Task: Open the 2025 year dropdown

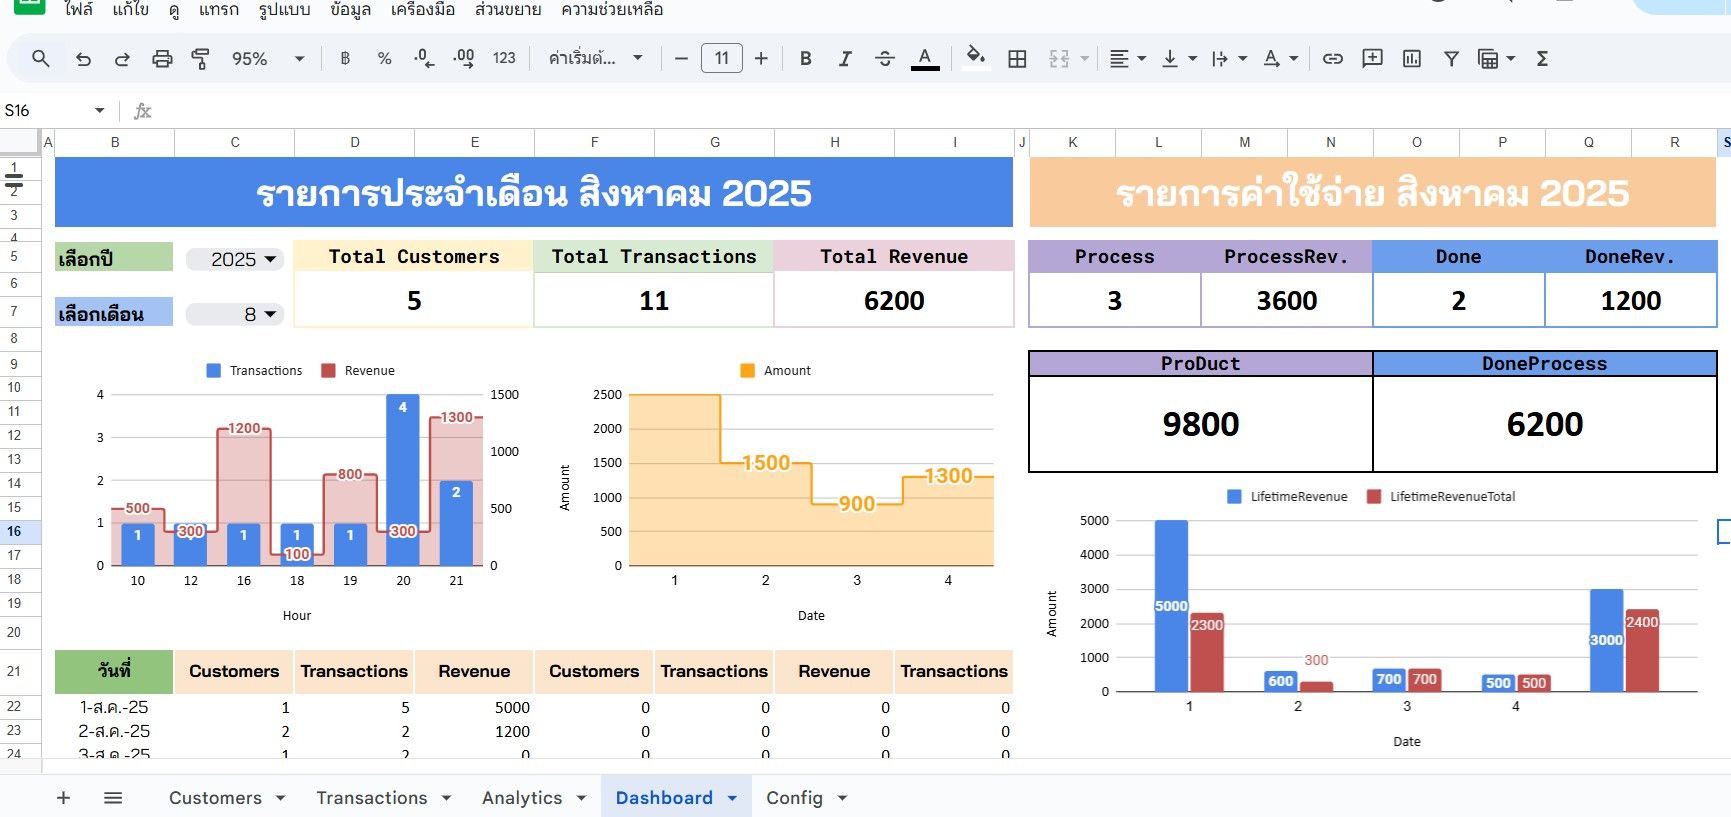Action: click(x=236, y=259)
